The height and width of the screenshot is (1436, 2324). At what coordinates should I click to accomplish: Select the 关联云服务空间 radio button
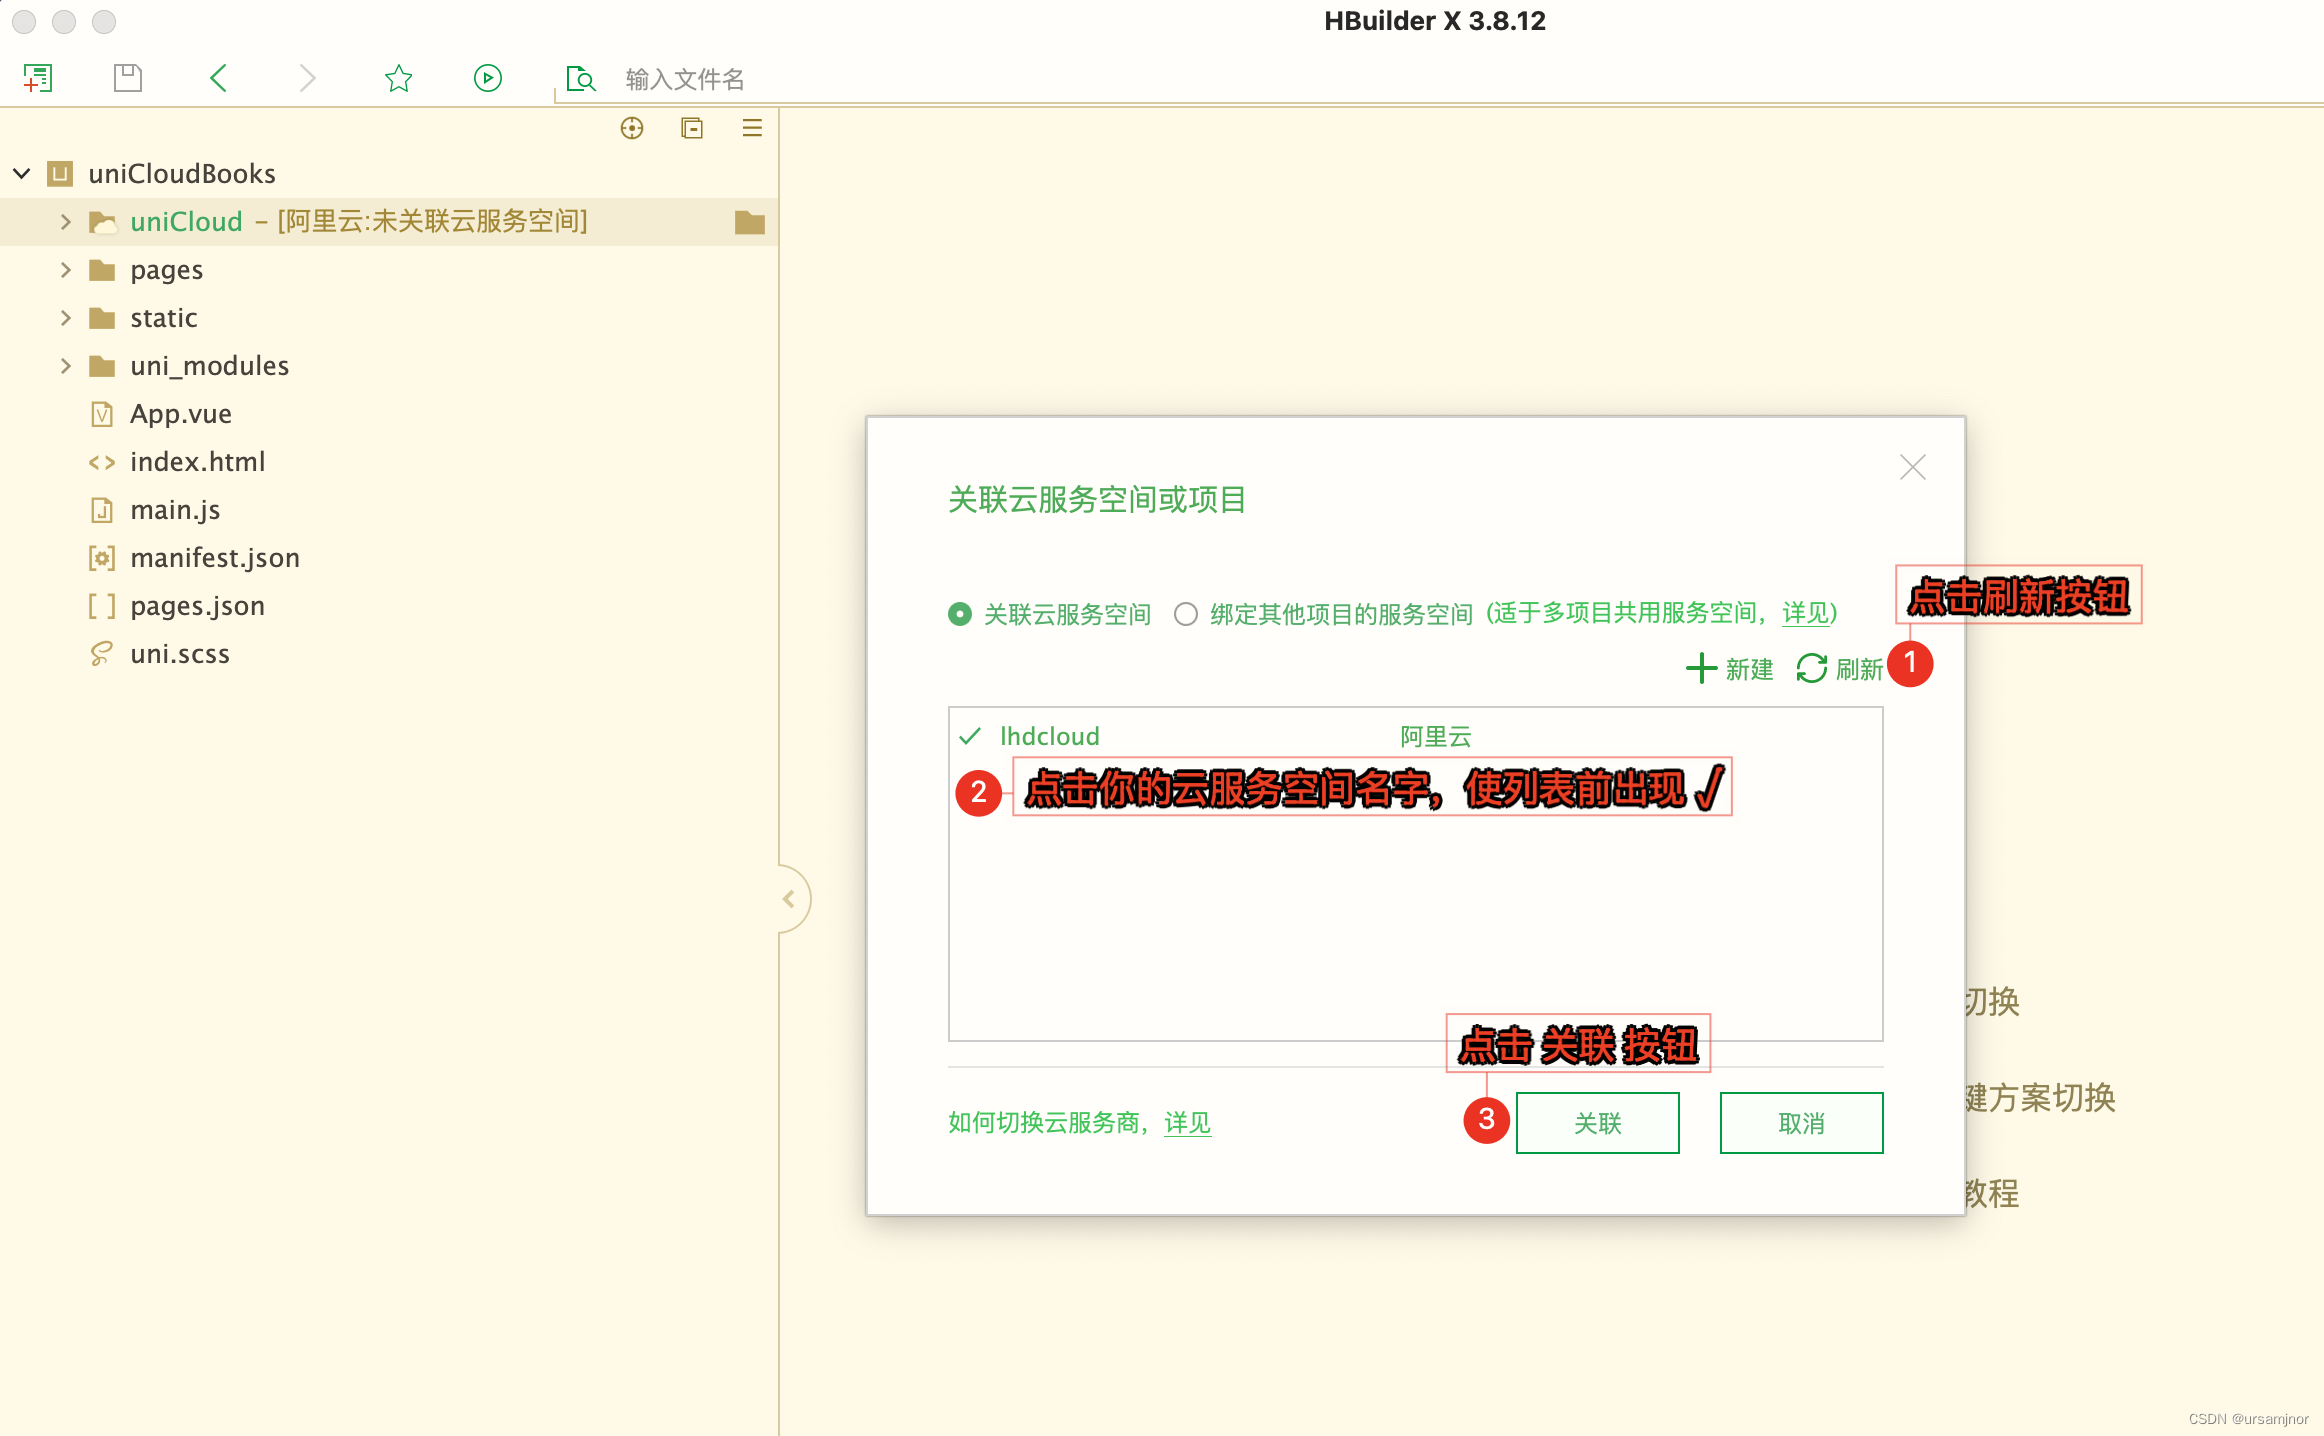pyautogui.click(x=960, y=614)
